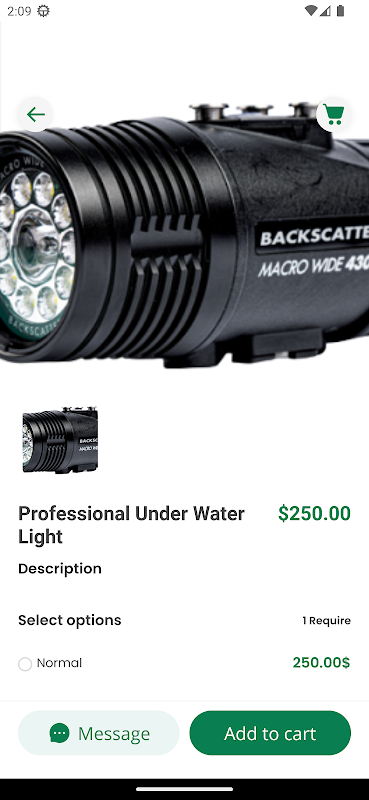Tap the bottom navigation handle bar
Screen dimensions: 369x800
pyautogui.click(x=184, y=789)
